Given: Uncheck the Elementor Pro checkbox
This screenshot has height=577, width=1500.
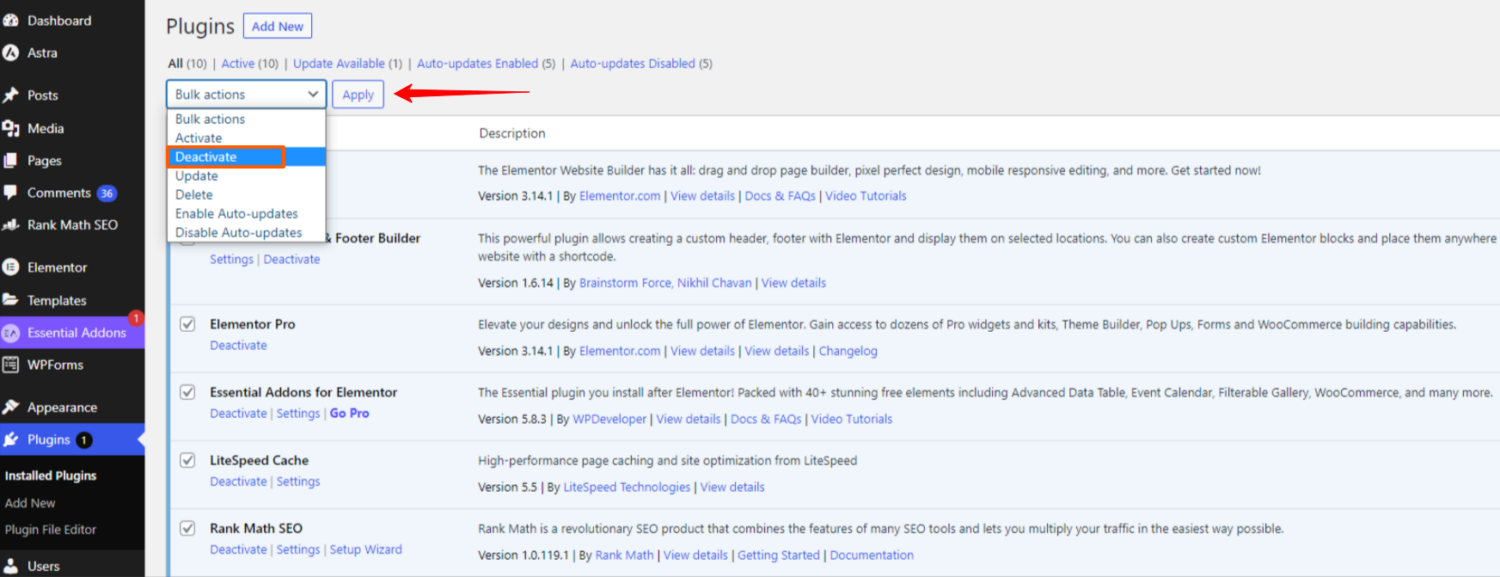Looking at the screenshot, I should [x=187, y=324].
